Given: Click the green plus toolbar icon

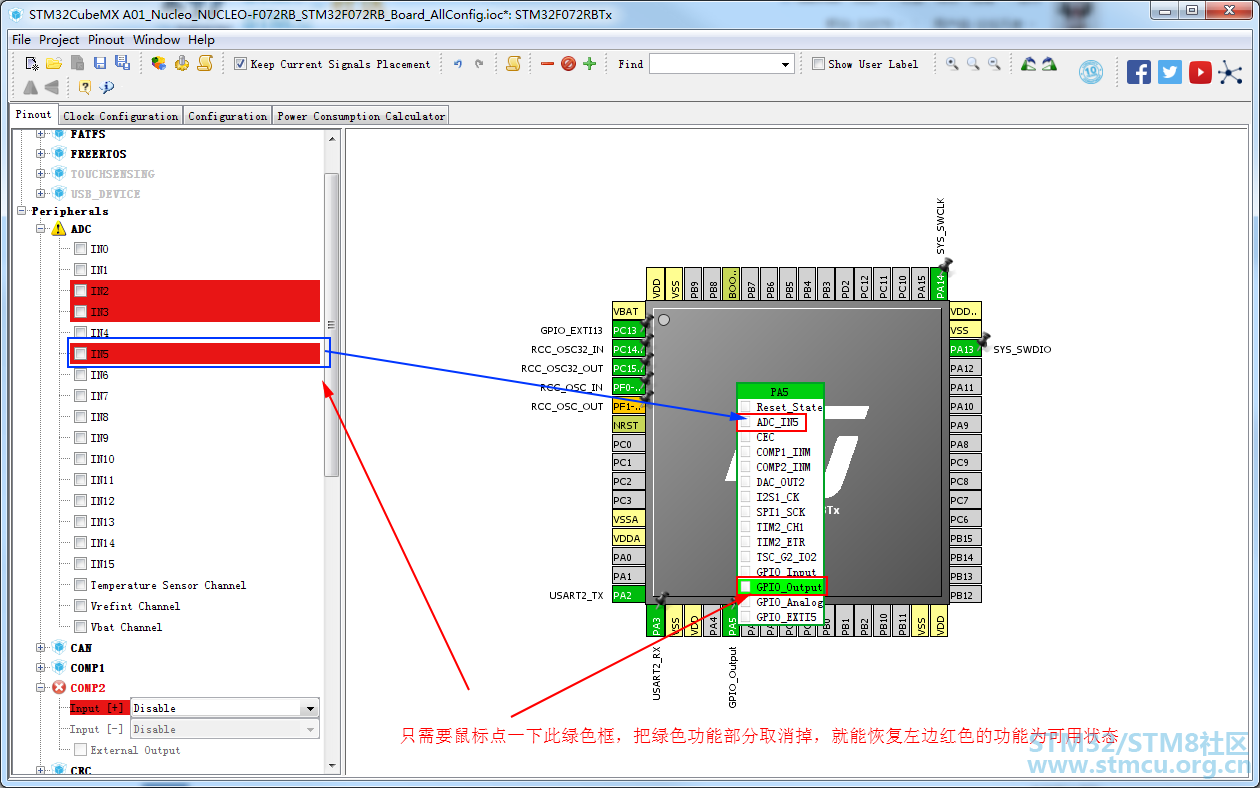Looking at the screenshot, I should tap(589, 63).
